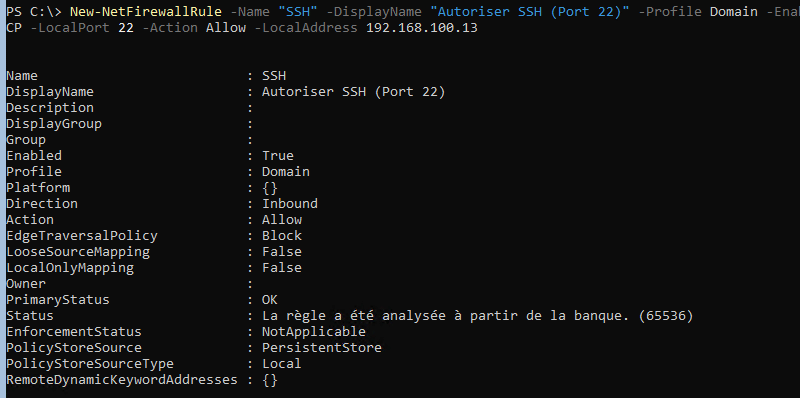The height and width of the screenshot is (398, 800).
Task: Click the Group property label
Action: click(26, 140)
